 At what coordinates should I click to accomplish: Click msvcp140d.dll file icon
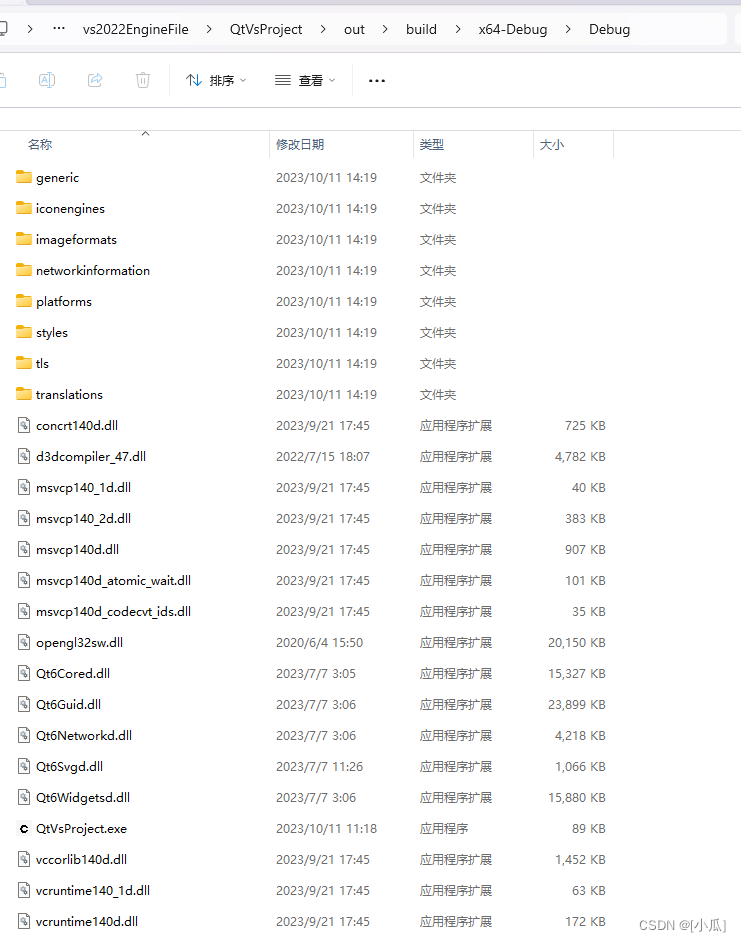coord(24,549)
